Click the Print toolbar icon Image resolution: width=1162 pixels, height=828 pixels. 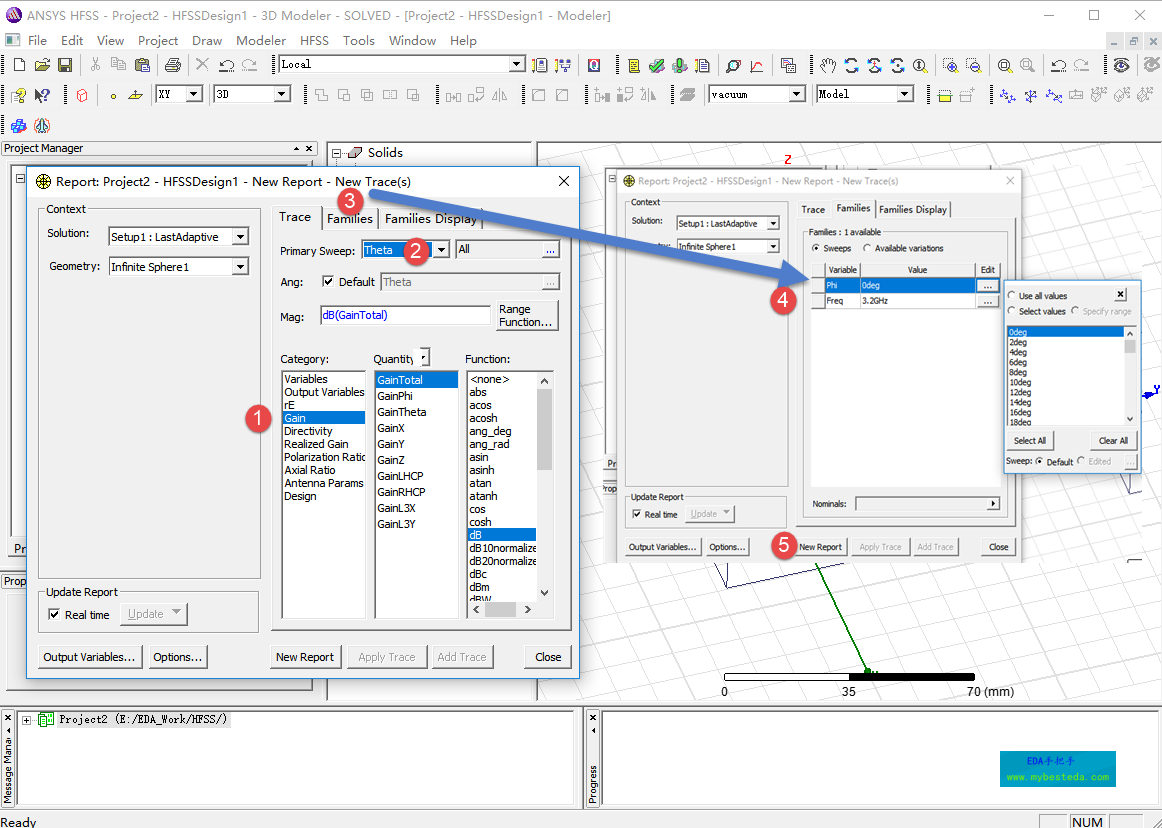172,65
